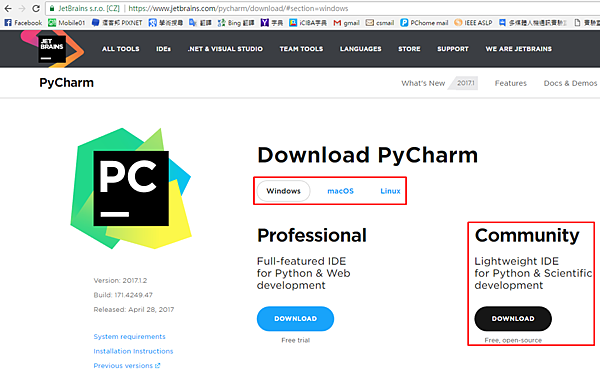This screenshot has width=600, height=373.
Task: Go to the STORE page
Action: (409, 49)
